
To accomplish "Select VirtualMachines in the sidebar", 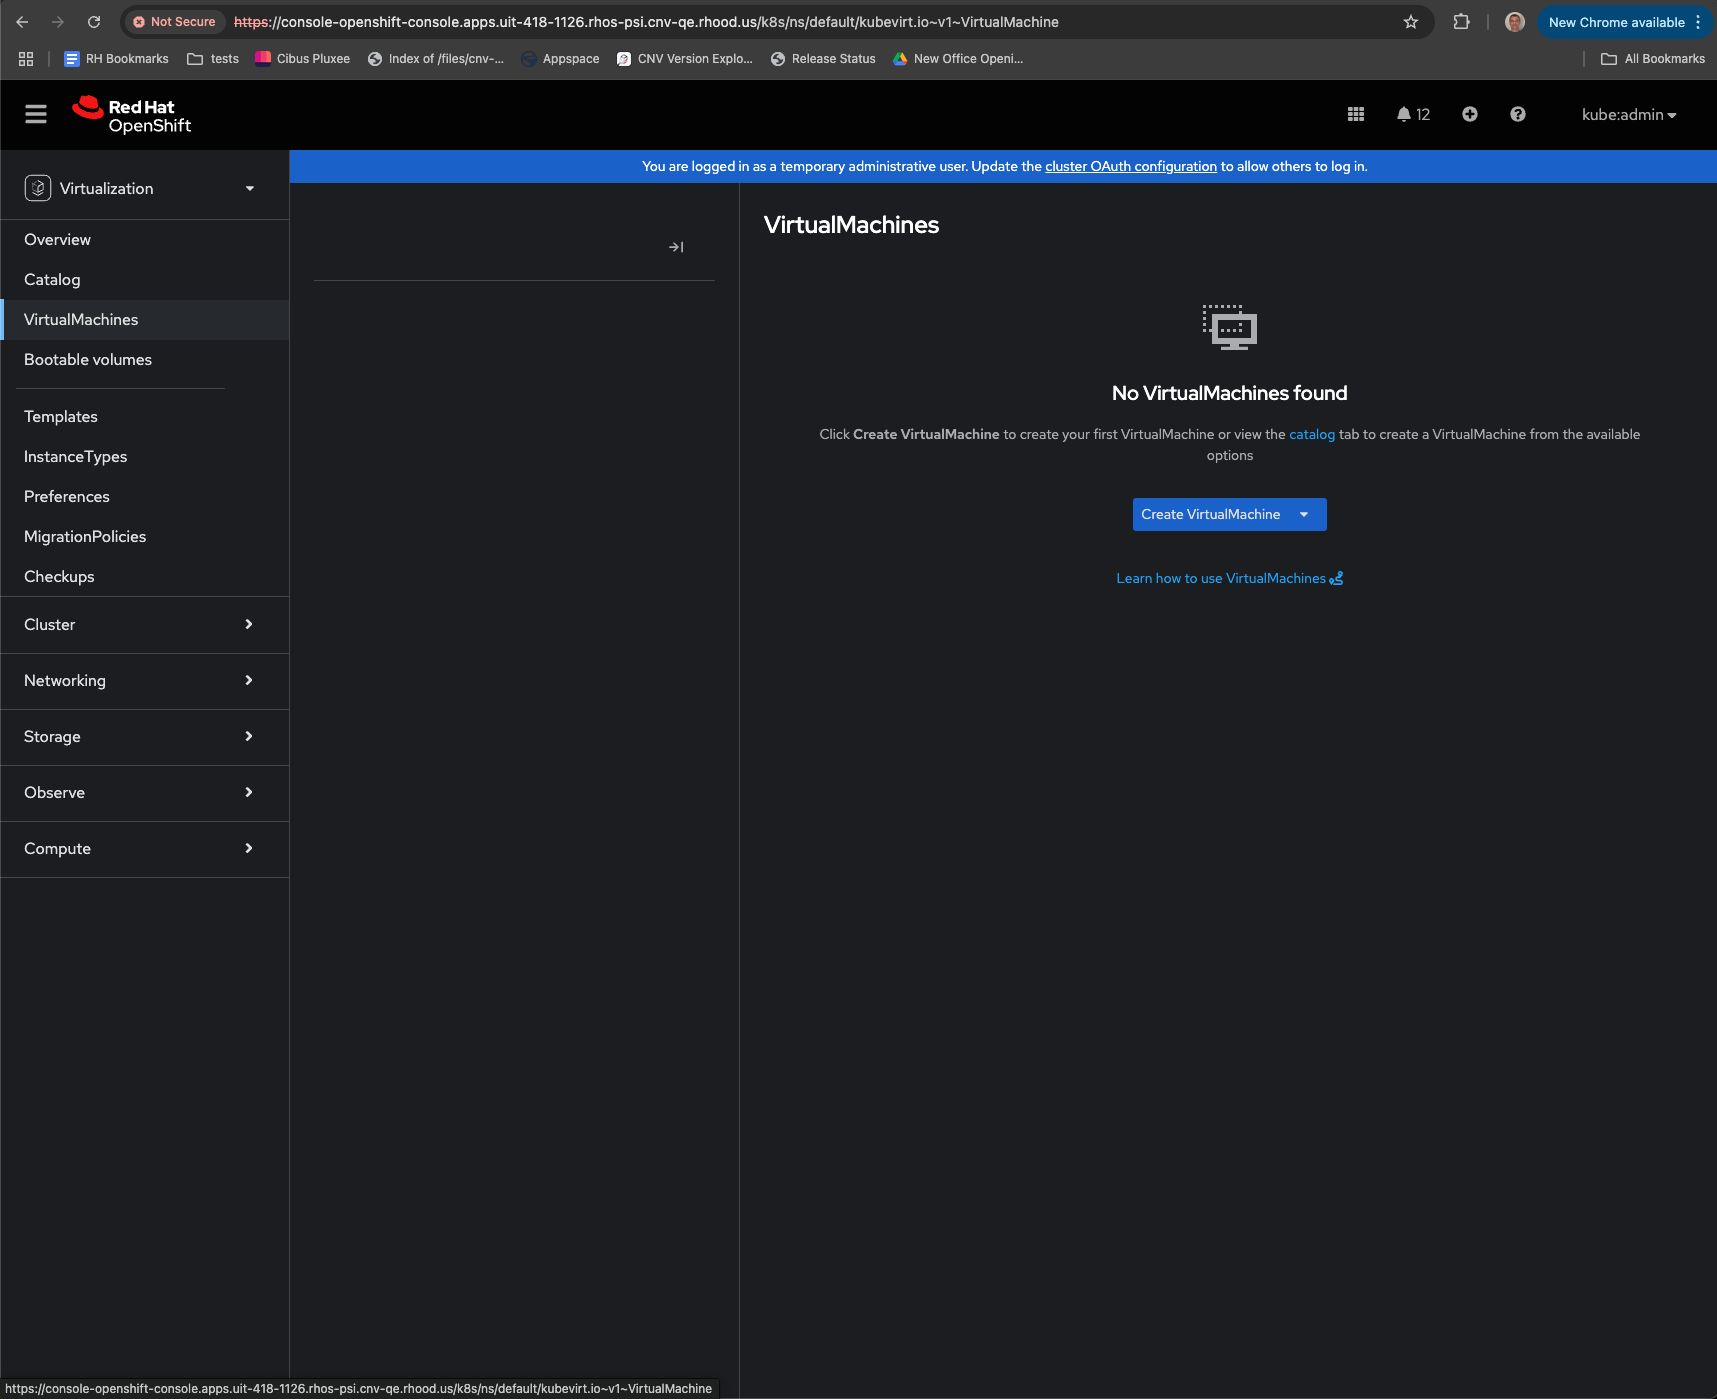I will [x=145, y=320].
